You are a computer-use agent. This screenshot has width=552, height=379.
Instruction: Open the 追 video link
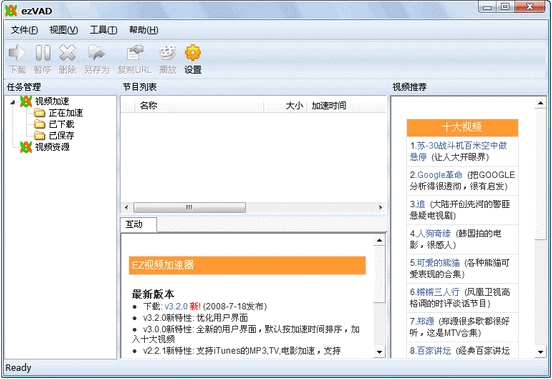point(421,204)
